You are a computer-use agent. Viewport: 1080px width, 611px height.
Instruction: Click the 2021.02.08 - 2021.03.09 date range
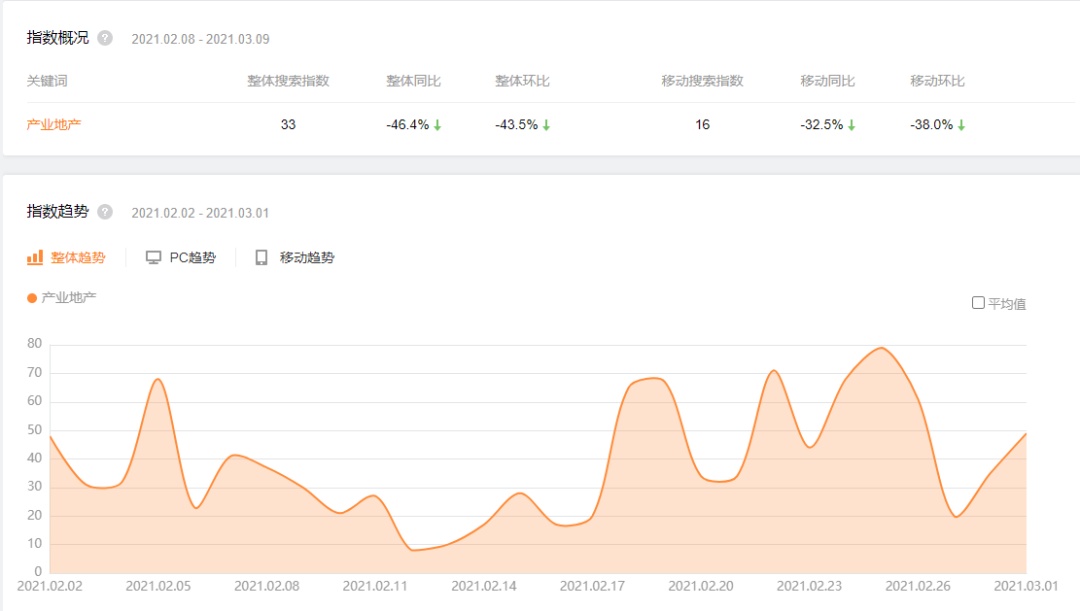pyautogui.click(x=200, y=40)
